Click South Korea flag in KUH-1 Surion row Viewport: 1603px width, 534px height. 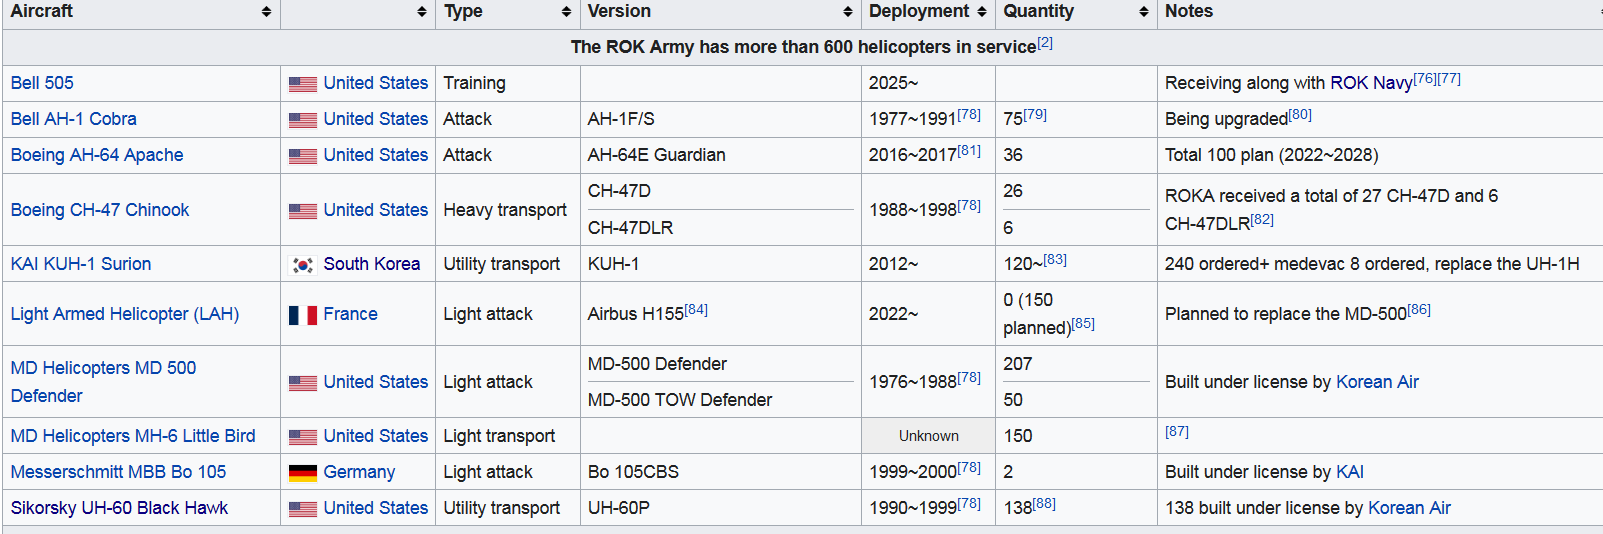[303, 265]
